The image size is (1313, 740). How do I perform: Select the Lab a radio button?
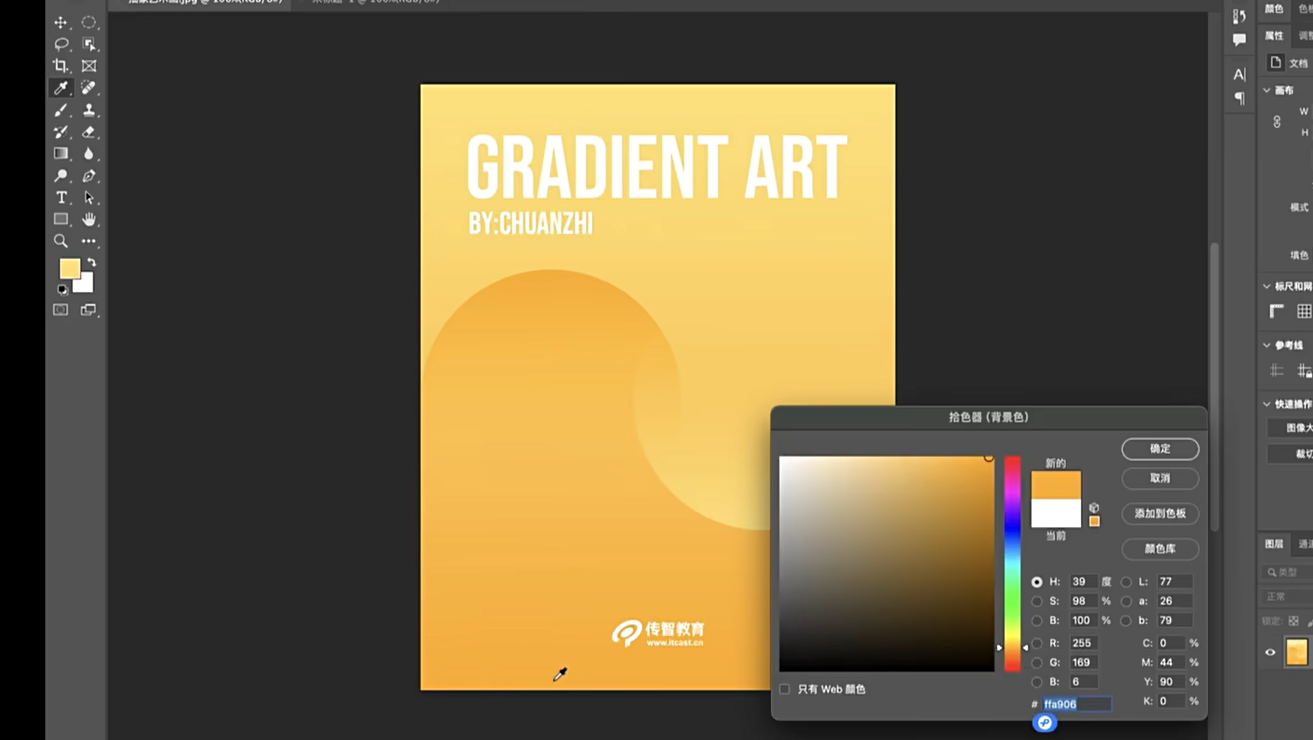tap(1127, 601)
